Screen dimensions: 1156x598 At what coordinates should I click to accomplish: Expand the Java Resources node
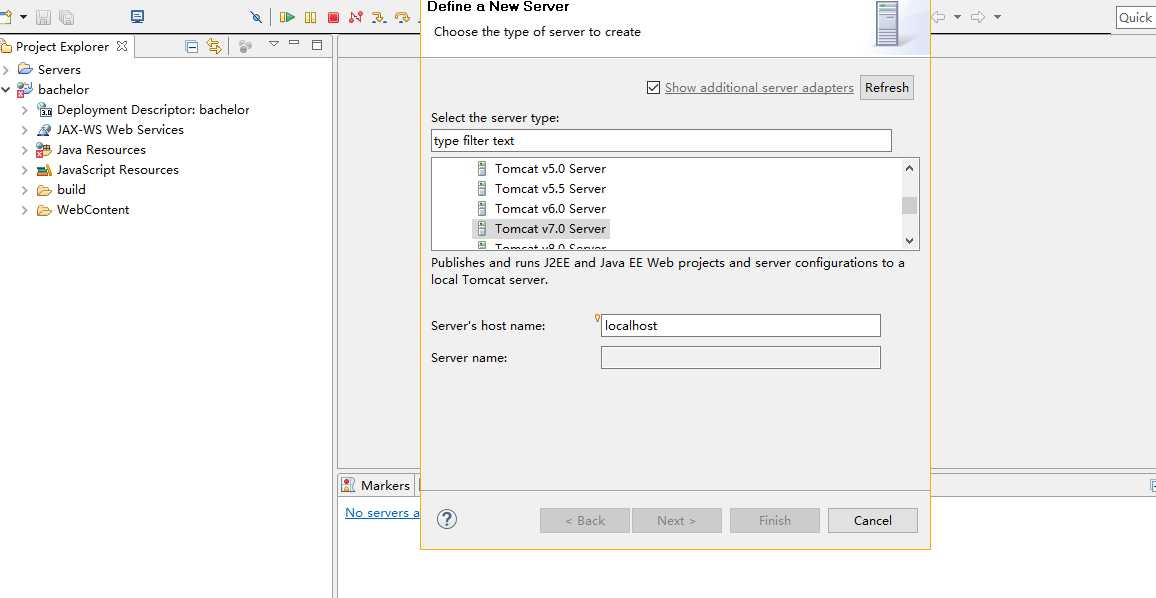24,150
